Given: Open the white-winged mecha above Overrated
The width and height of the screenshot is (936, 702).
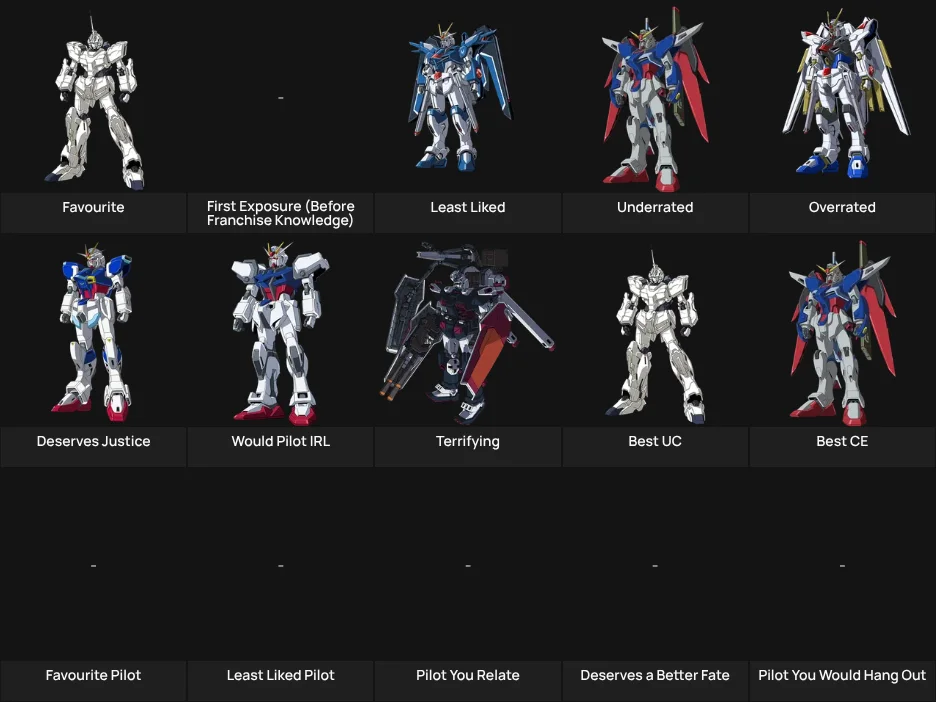Looking at the screenshot, I should click(x=846, y=93).
